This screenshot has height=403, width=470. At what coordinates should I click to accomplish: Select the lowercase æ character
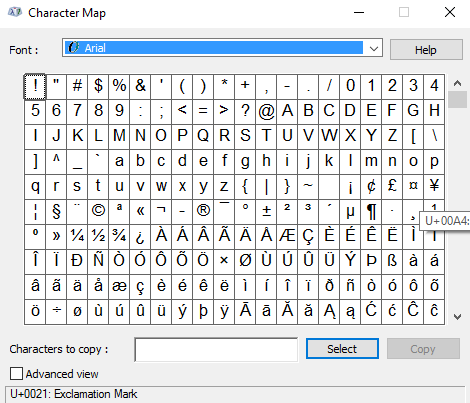tap(119, 287)
